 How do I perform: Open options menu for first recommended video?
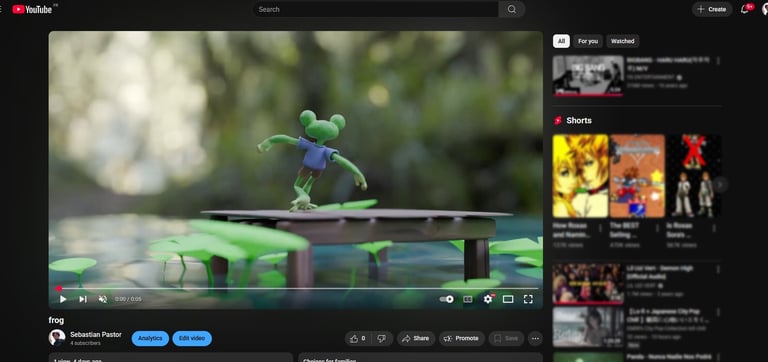(x=718, y=61)
